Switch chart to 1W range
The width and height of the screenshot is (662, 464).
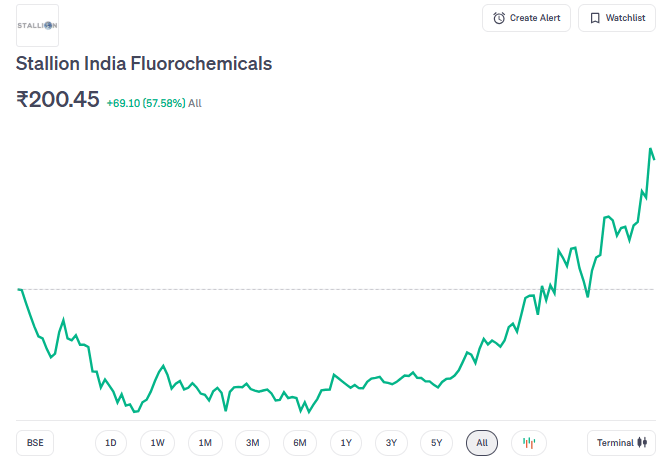pyautogui.click(x=157, y=443)
